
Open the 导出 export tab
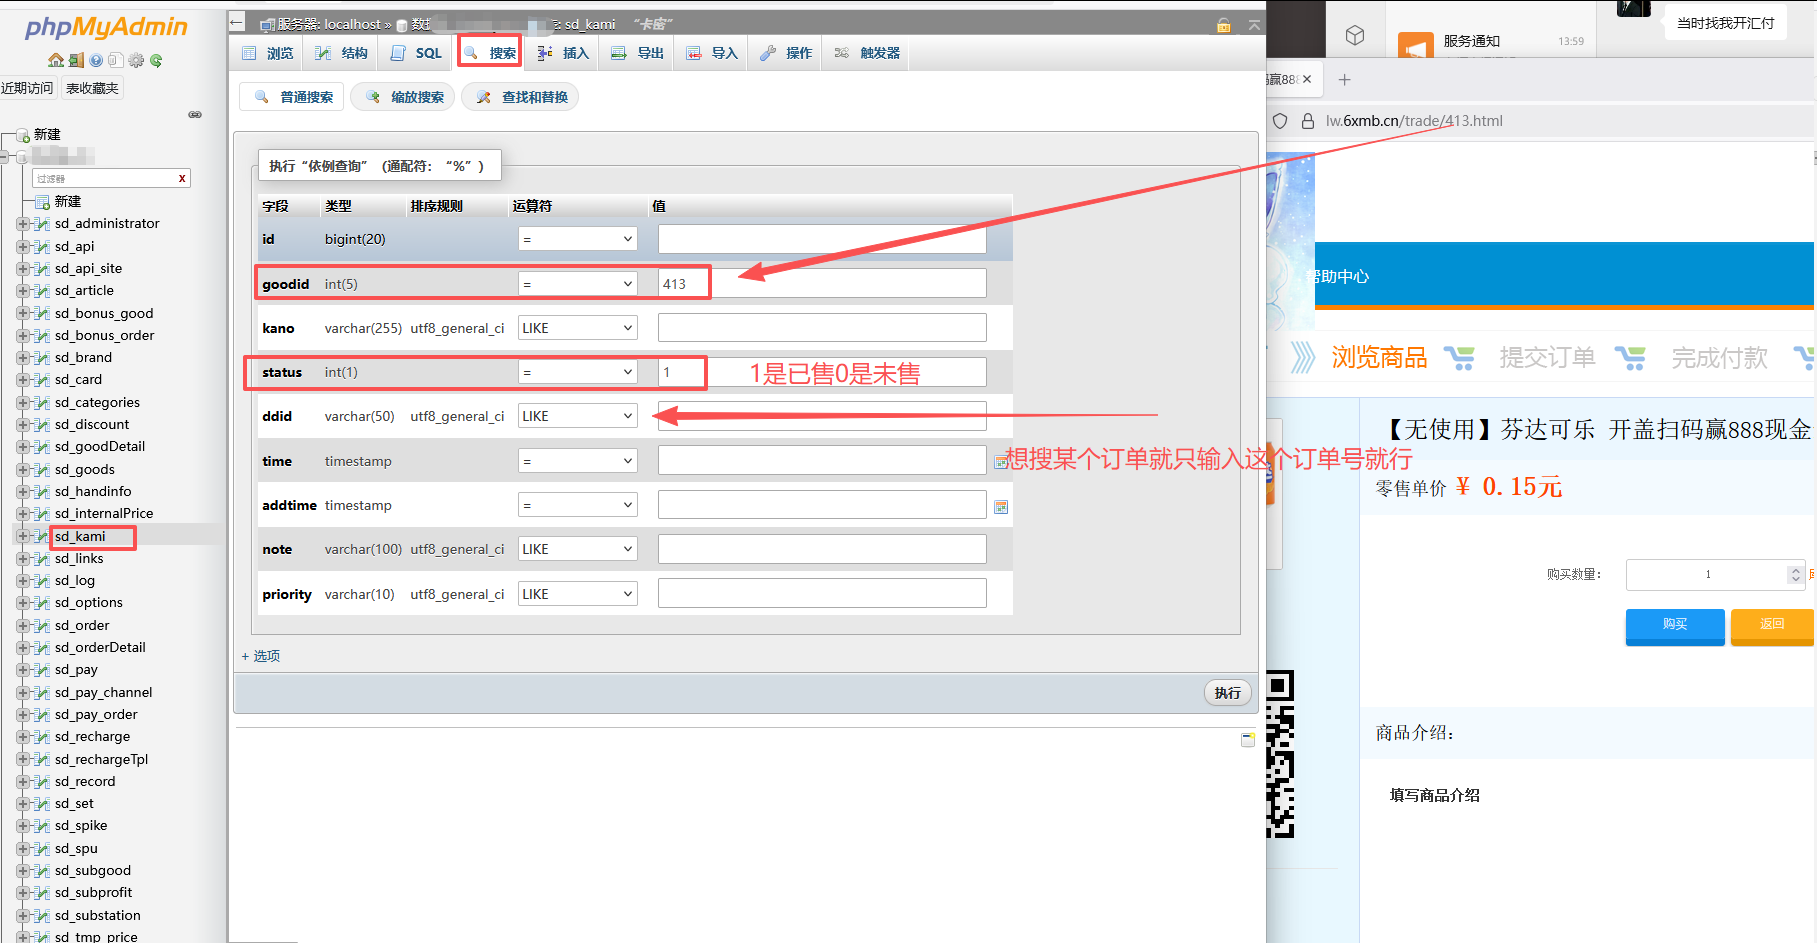[x=638, y=53]
